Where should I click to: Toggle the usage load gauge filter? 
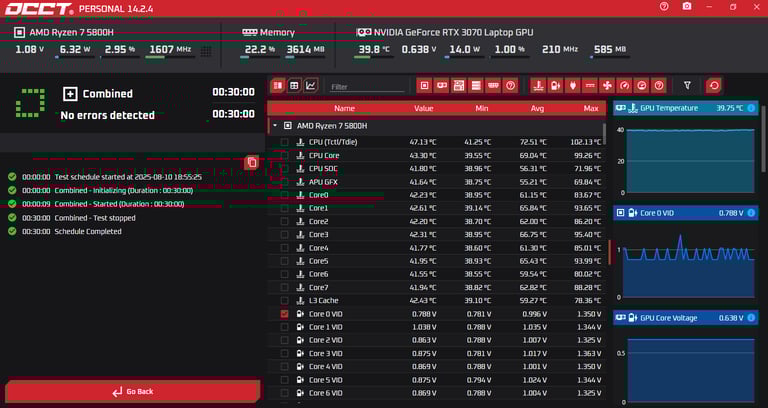pyautogui.click(x=642, y=86)
